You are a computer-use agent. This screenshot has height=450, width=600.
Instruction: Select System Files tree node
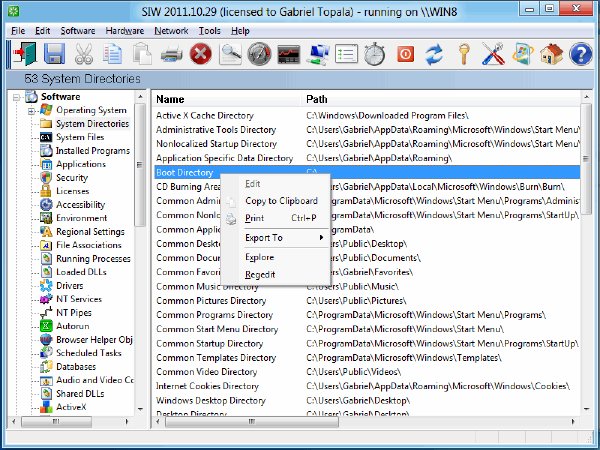80,137
